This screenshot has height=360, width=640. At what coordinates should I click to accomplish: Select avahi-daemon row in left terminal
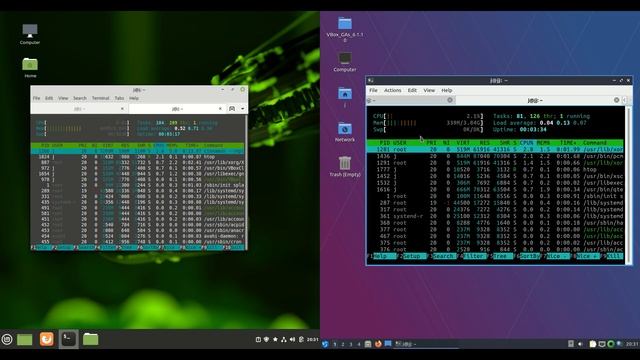coord(138,236)
